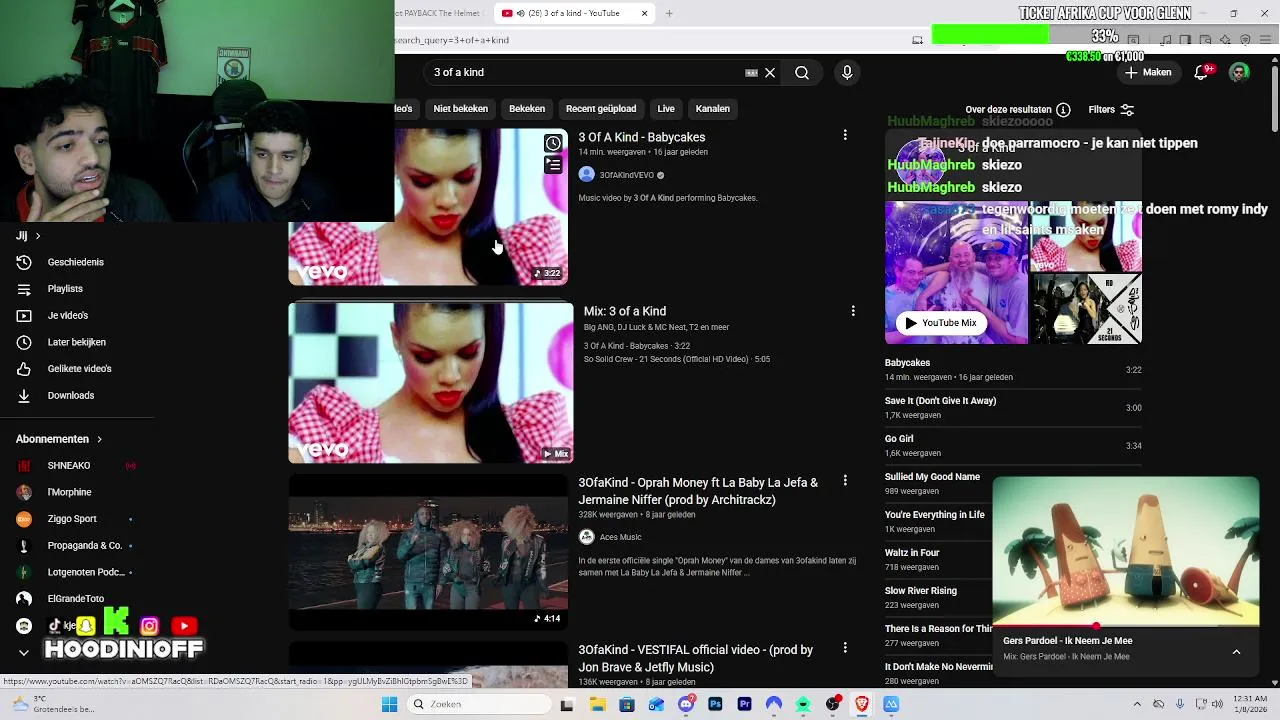
Task: Show more subscriptions with down chevron
Action: 24,652
